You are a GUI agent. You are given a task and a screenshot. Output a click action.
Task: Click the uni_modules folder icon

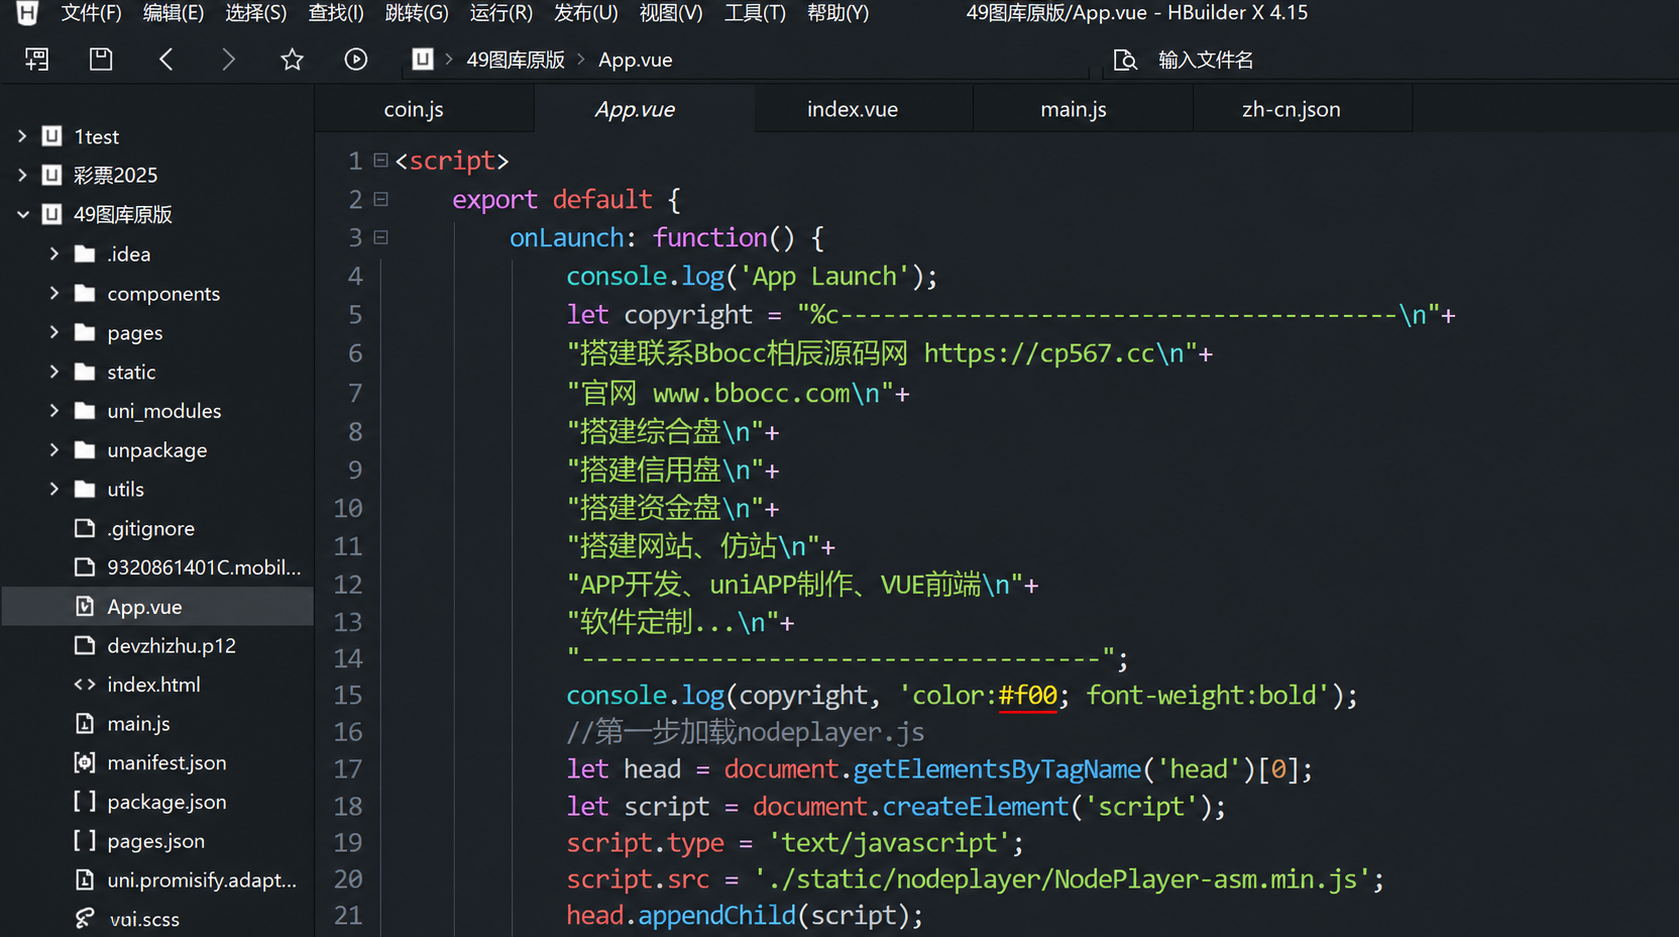click(85, 411)
